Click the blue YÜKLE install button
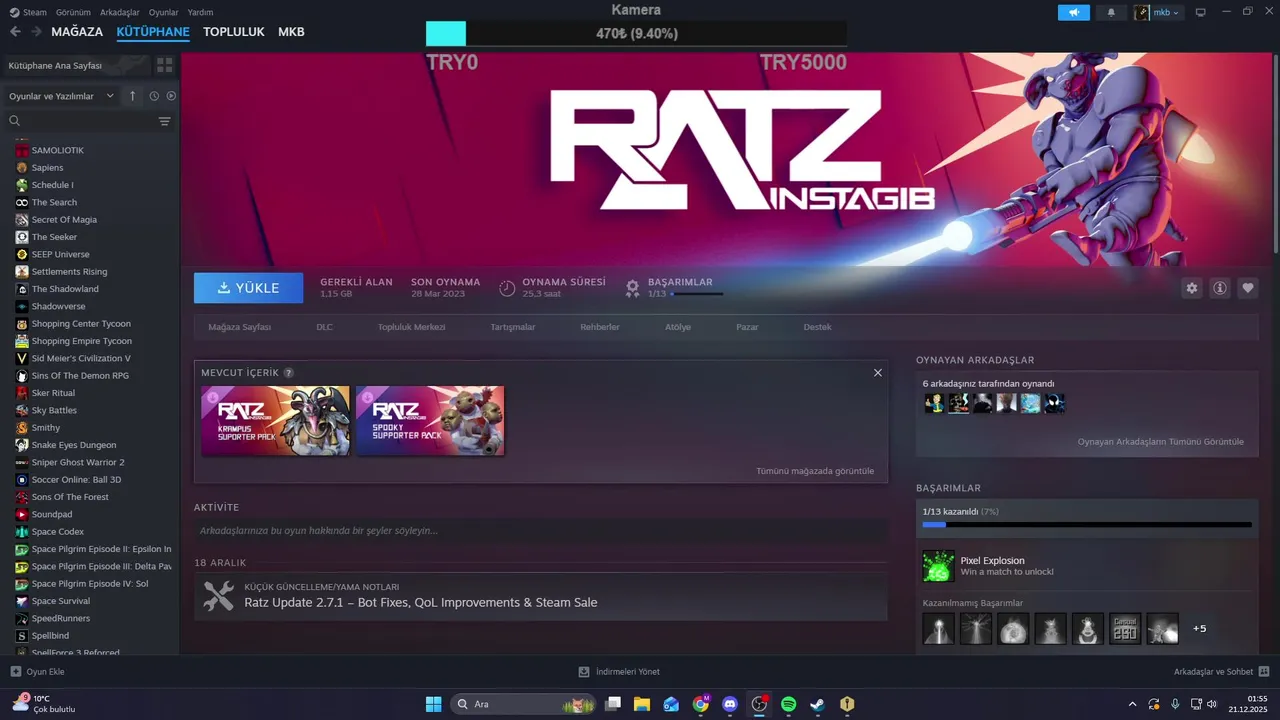The image size is (1280, 720). 249,288
